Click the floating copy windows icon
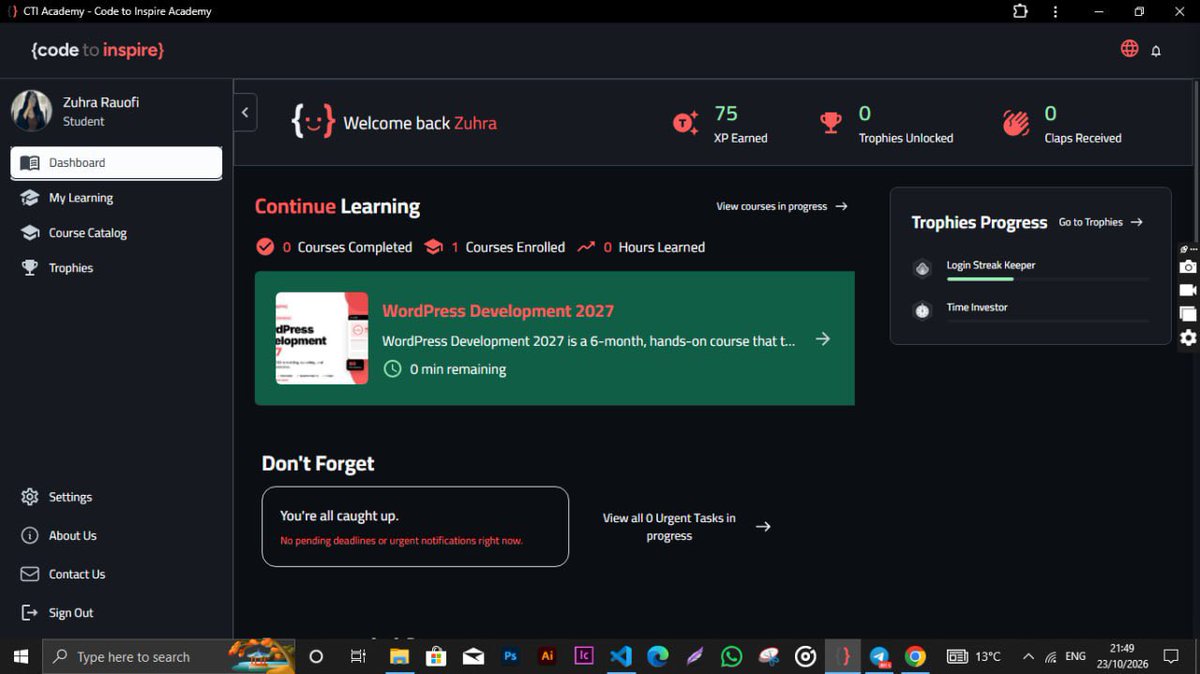 (1188, 313)
